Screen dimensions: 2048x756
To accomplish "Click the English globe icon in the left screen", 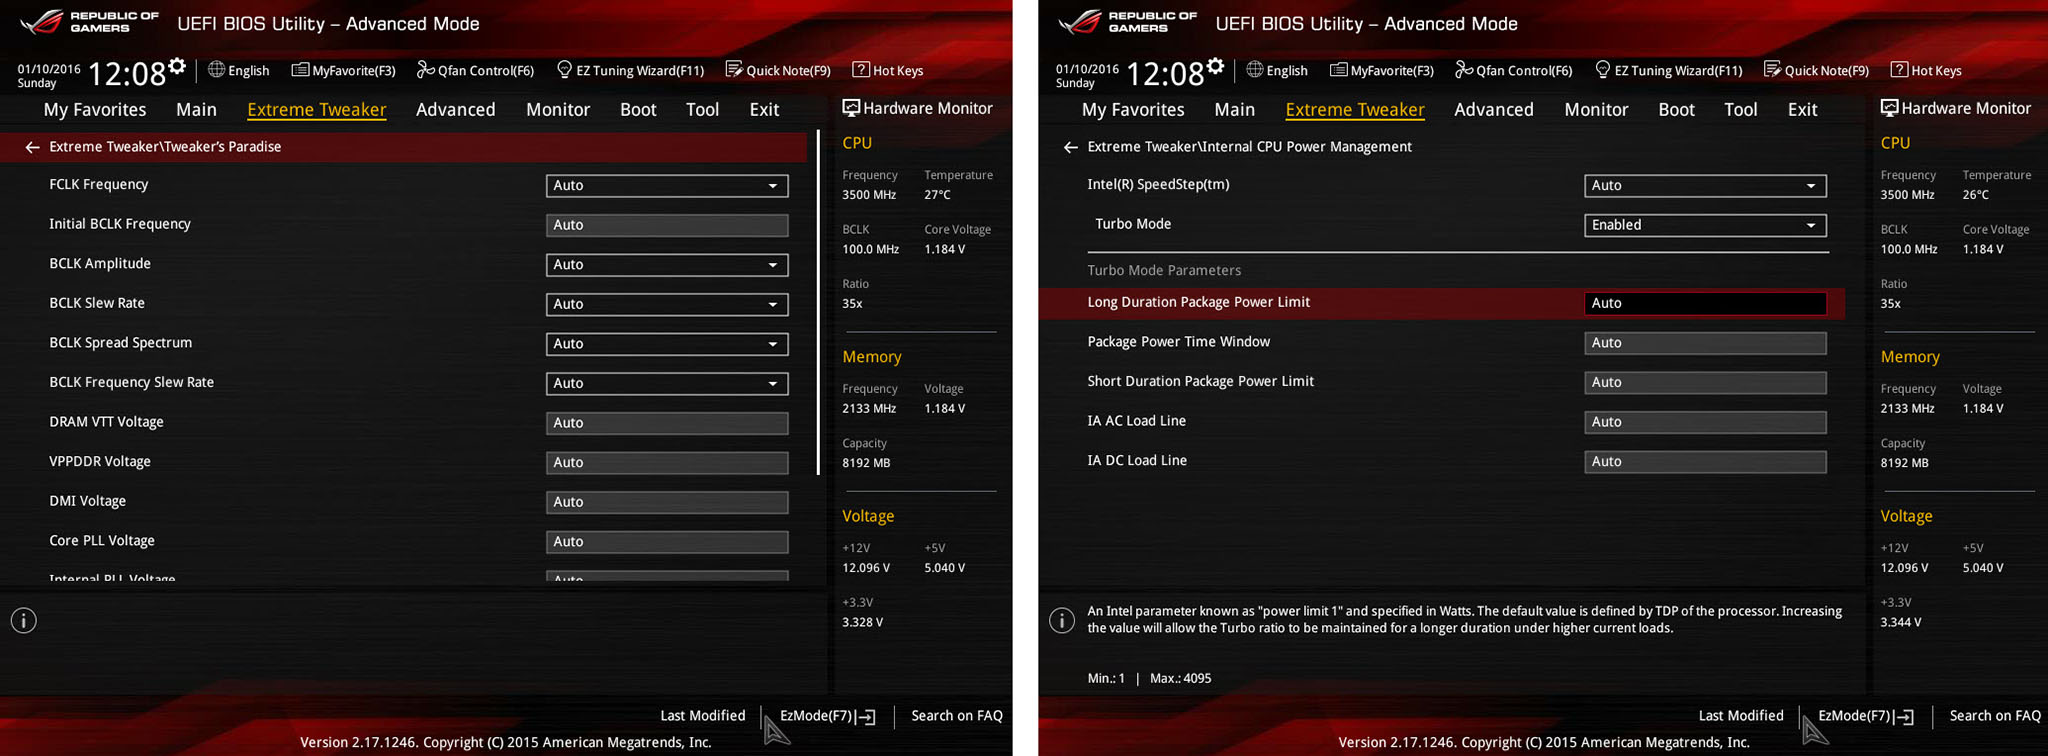I will [x=216, y=70].
